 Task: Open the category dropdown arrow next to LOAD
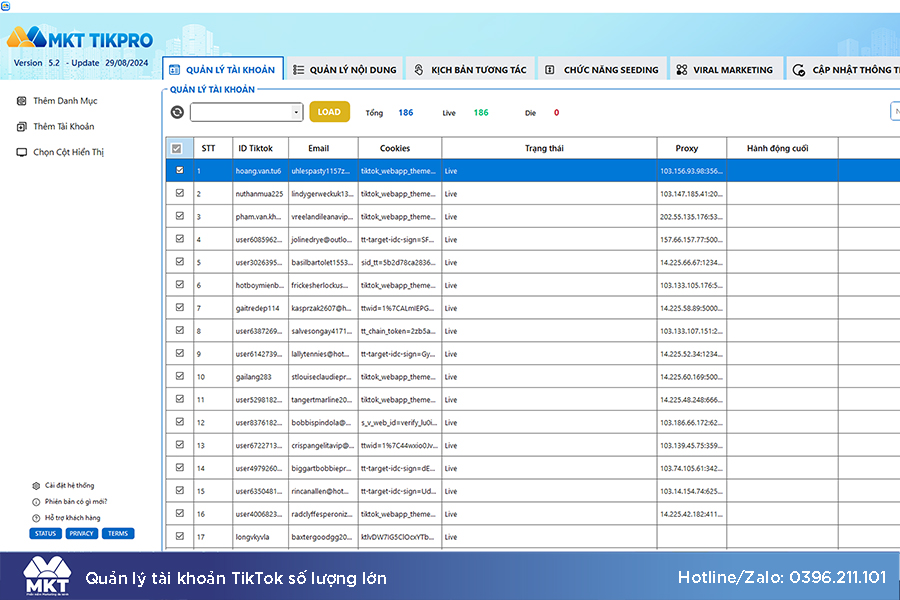pos(296,112)
